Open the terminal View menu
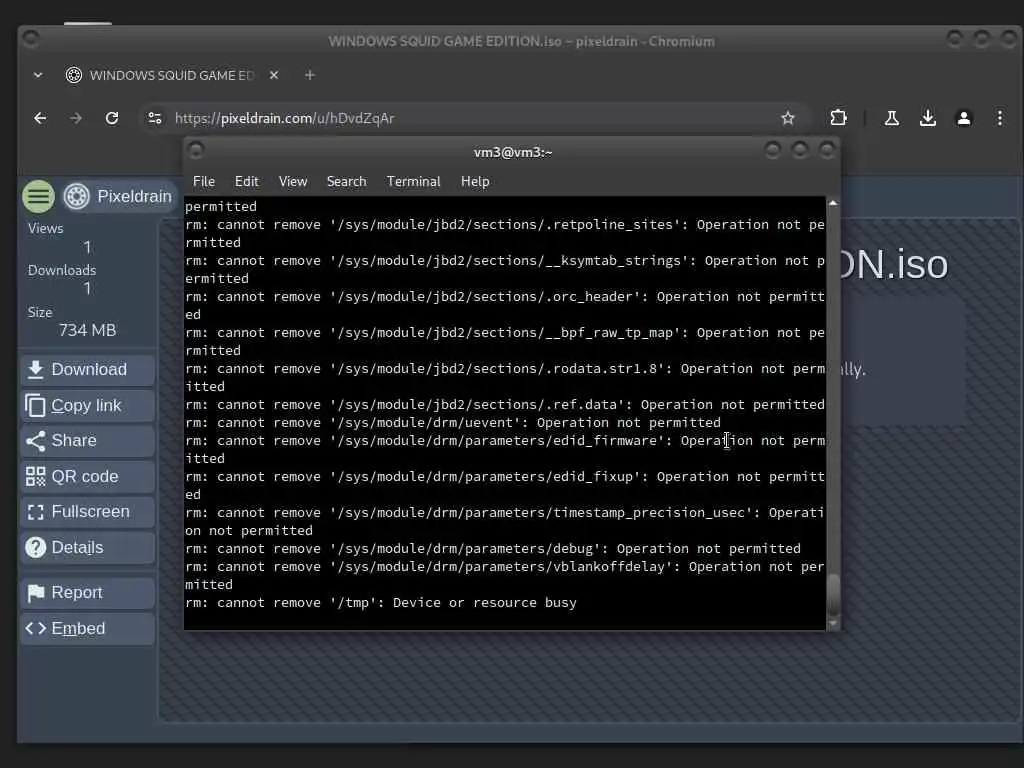 (x=293, y=182)
